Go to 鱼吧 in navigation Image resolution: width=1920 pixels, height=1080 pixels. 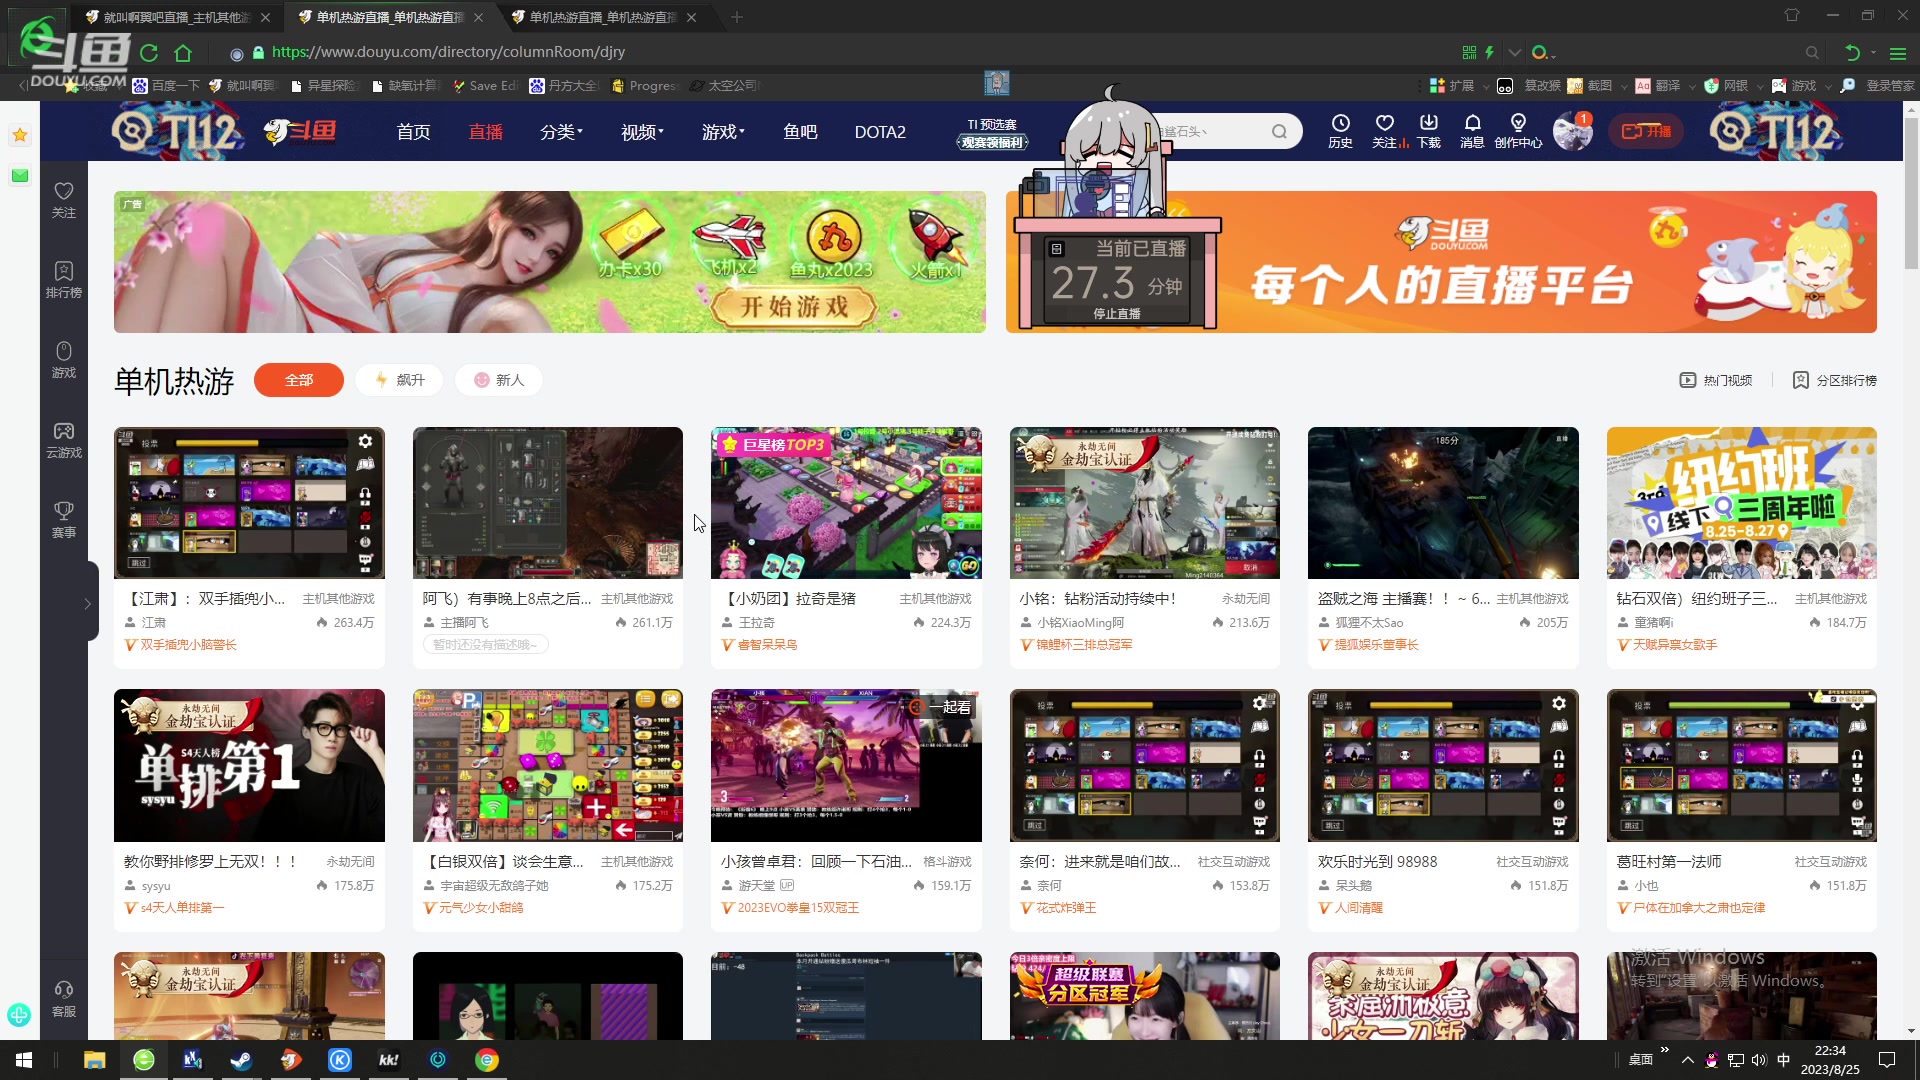[800, 132]
